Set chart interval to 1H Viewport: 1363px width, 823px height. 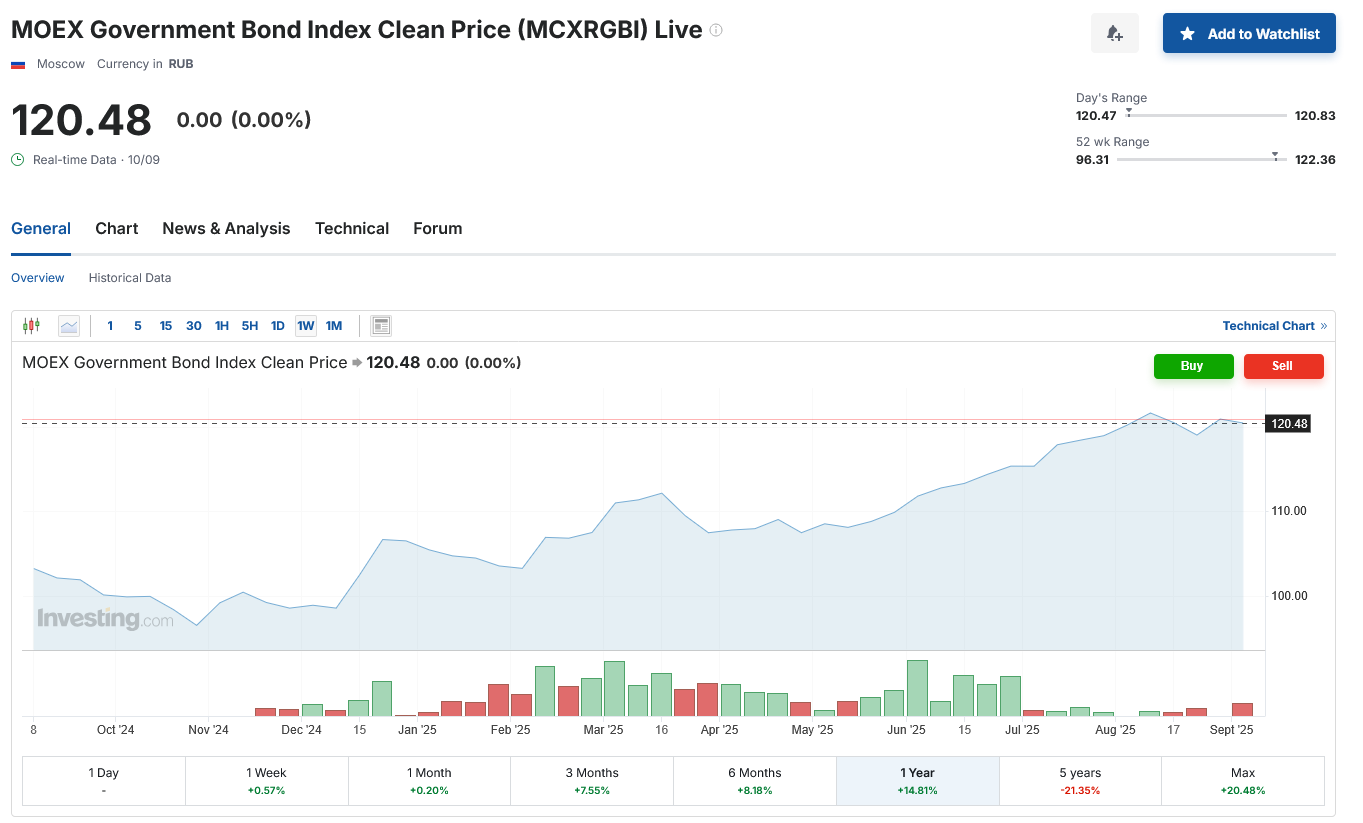pyautogui.click(x=222, y=326)
